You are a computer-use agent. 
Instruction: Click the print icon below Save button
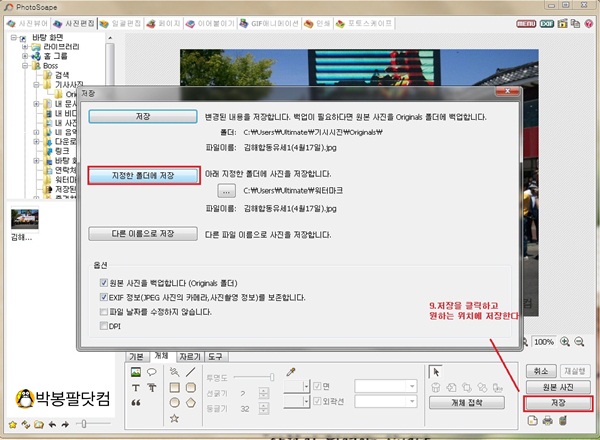[x=548, y=422]
